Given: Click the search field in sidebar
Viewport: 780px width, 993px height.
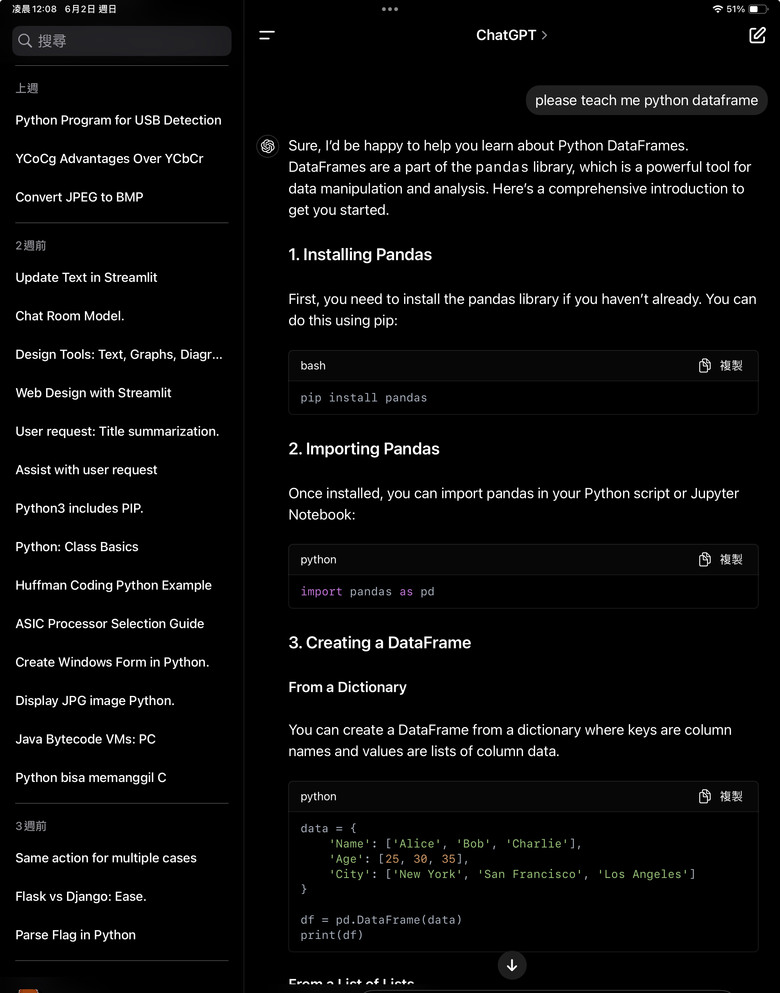Looking at the screenshot, I should tap(122, 41).
